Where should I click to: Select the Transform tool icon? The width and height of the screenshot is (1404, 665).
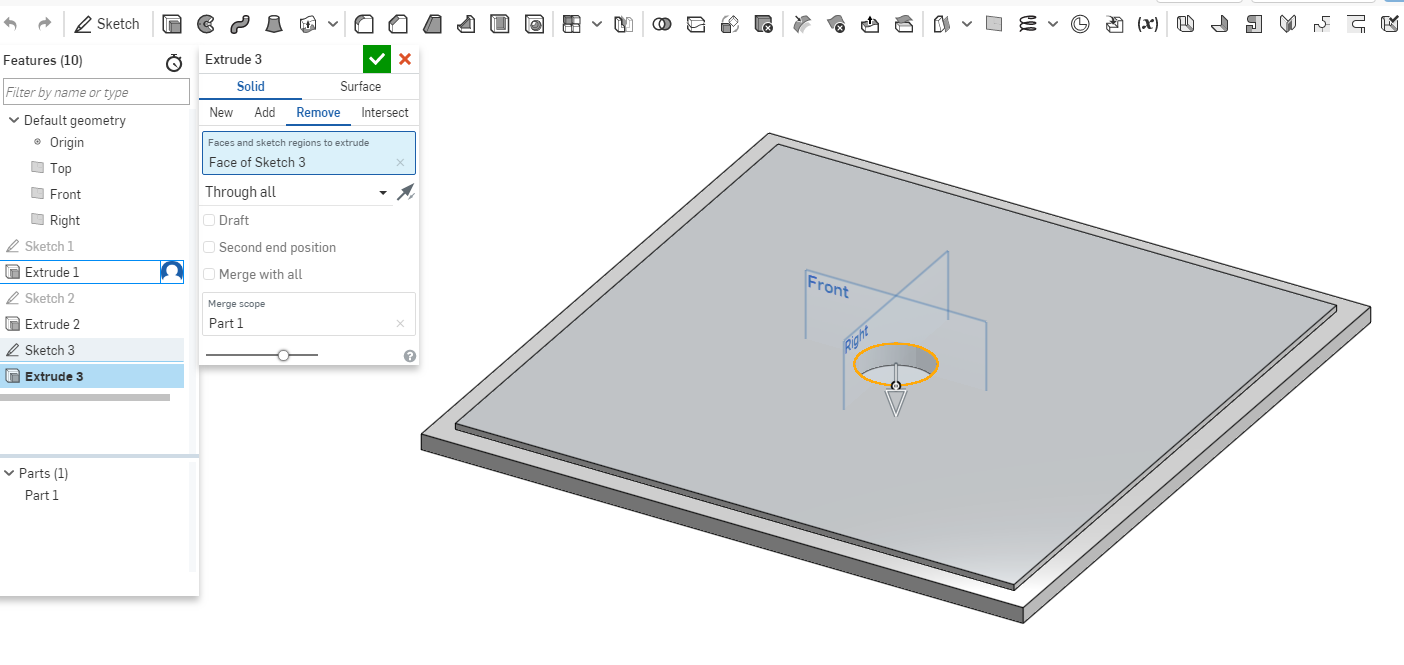click(730, 24)
